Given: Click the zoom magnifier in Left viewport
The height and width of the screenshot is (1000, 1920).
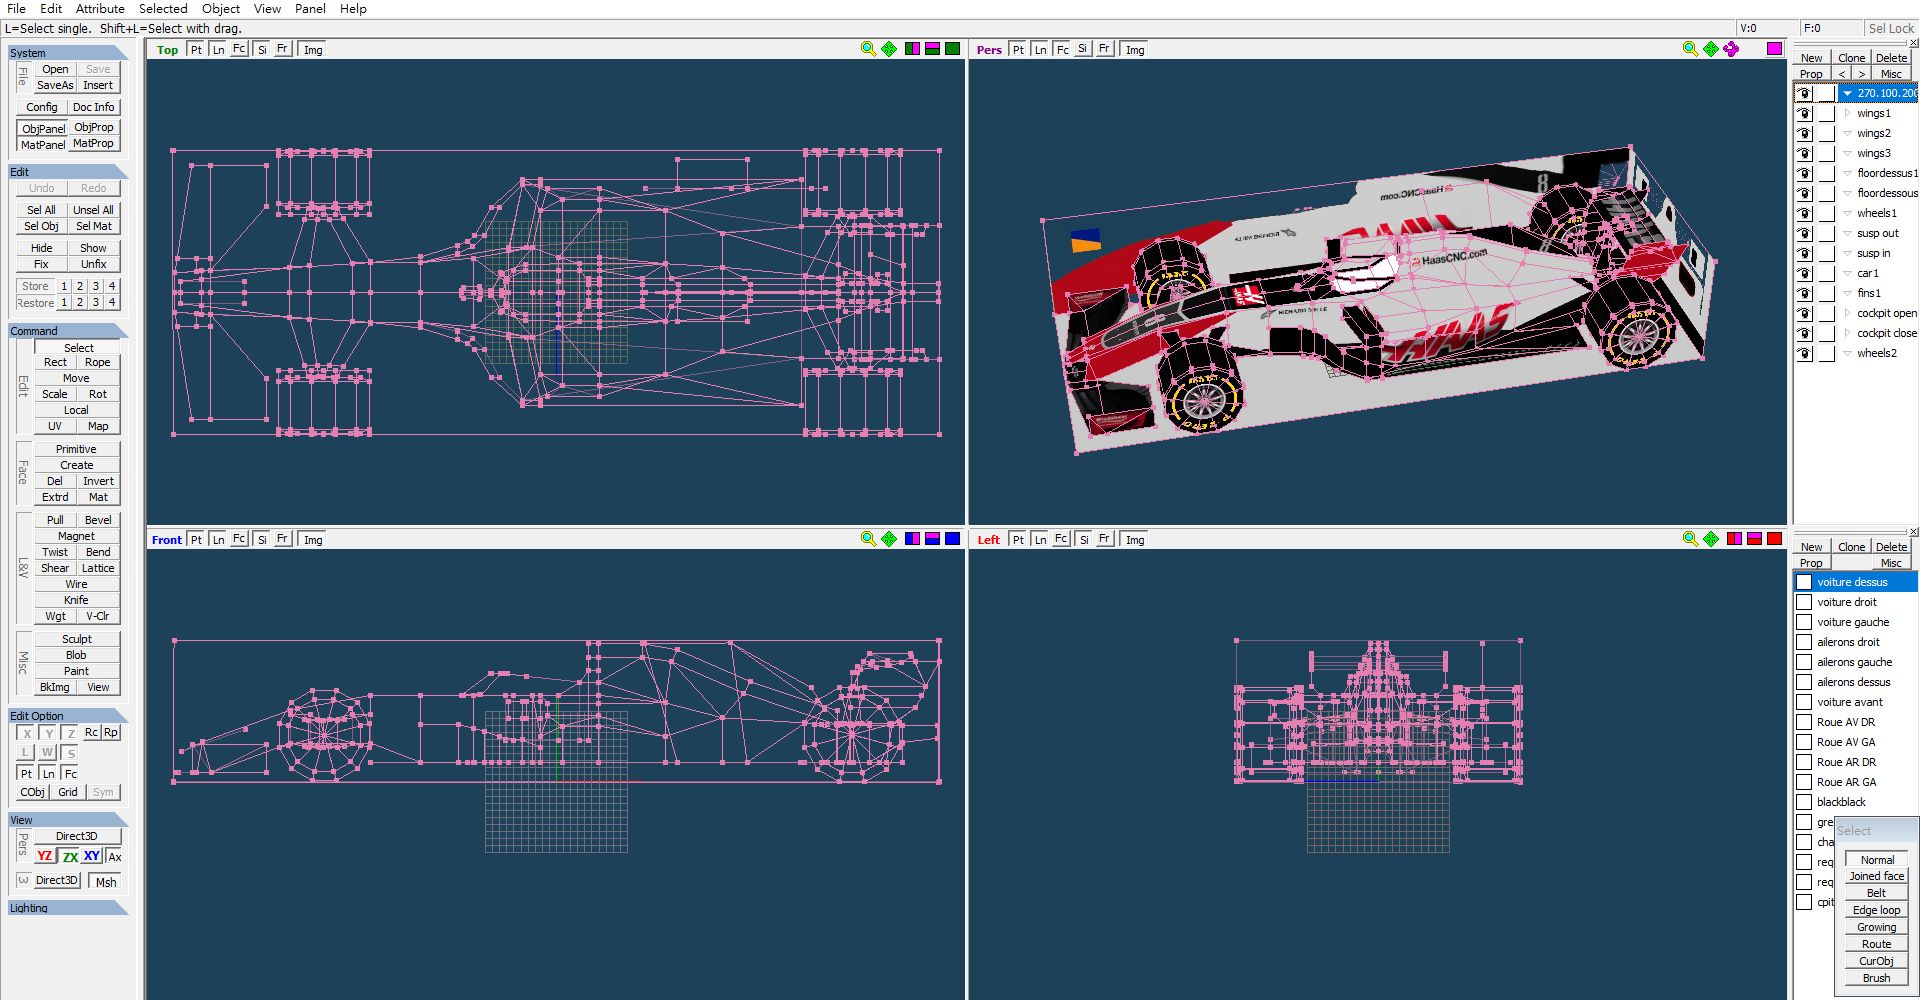Looking at the screenshot, I should (x=1690, y=539).
